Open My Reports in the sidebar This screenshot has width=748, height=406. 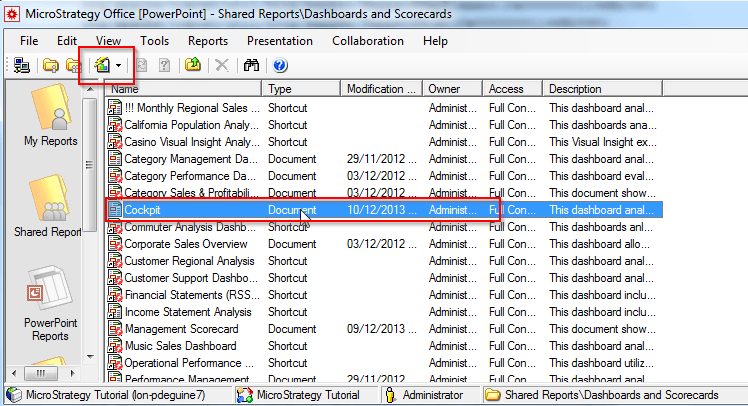(x=51, y=115)
